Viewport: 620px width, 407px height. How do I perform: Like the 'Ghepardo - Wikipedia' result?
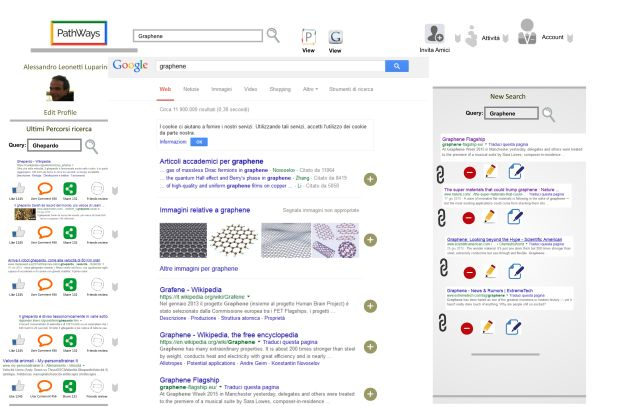pos(17,189)
